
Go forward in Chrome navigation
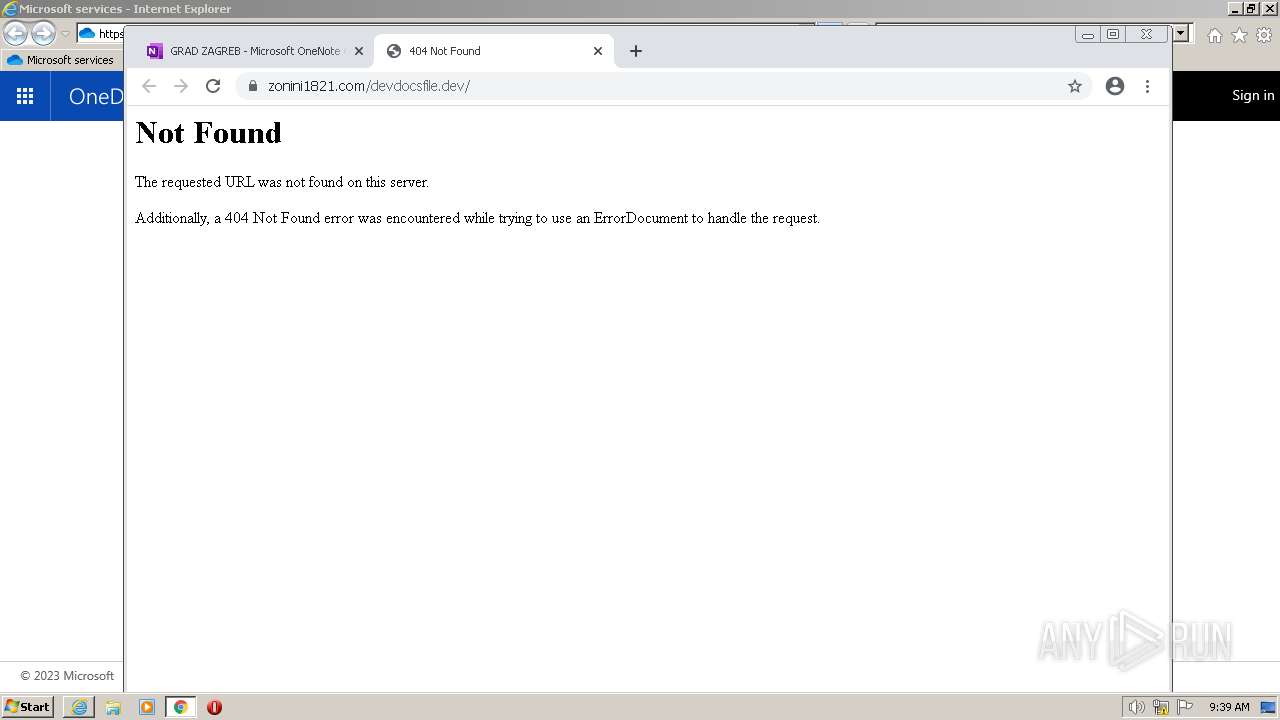point(181,86)
